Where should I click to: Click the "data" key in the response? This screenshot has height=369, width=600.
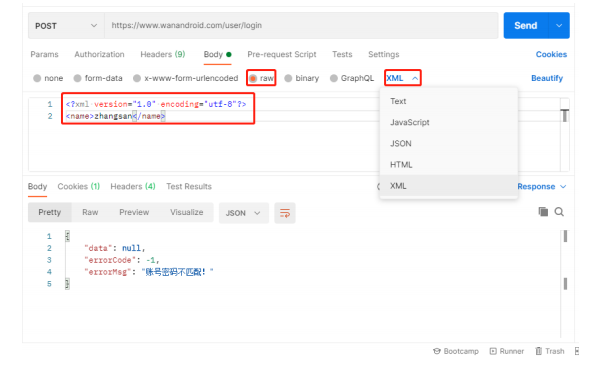tap(98, 248)
